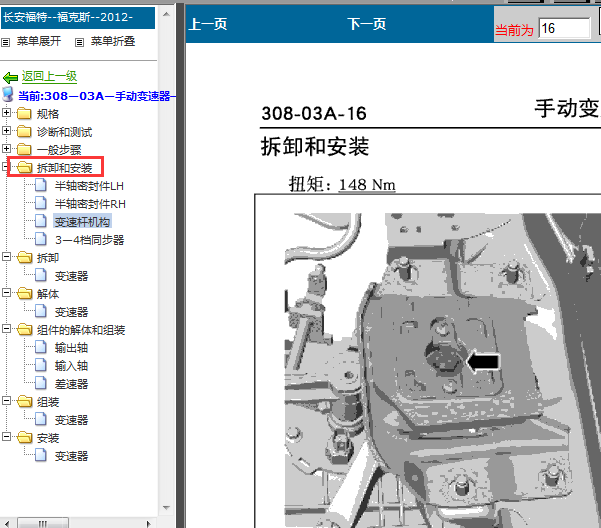601x528 pixels.
Task: Click the document icon for 差速器
Action: click(41, 383)
